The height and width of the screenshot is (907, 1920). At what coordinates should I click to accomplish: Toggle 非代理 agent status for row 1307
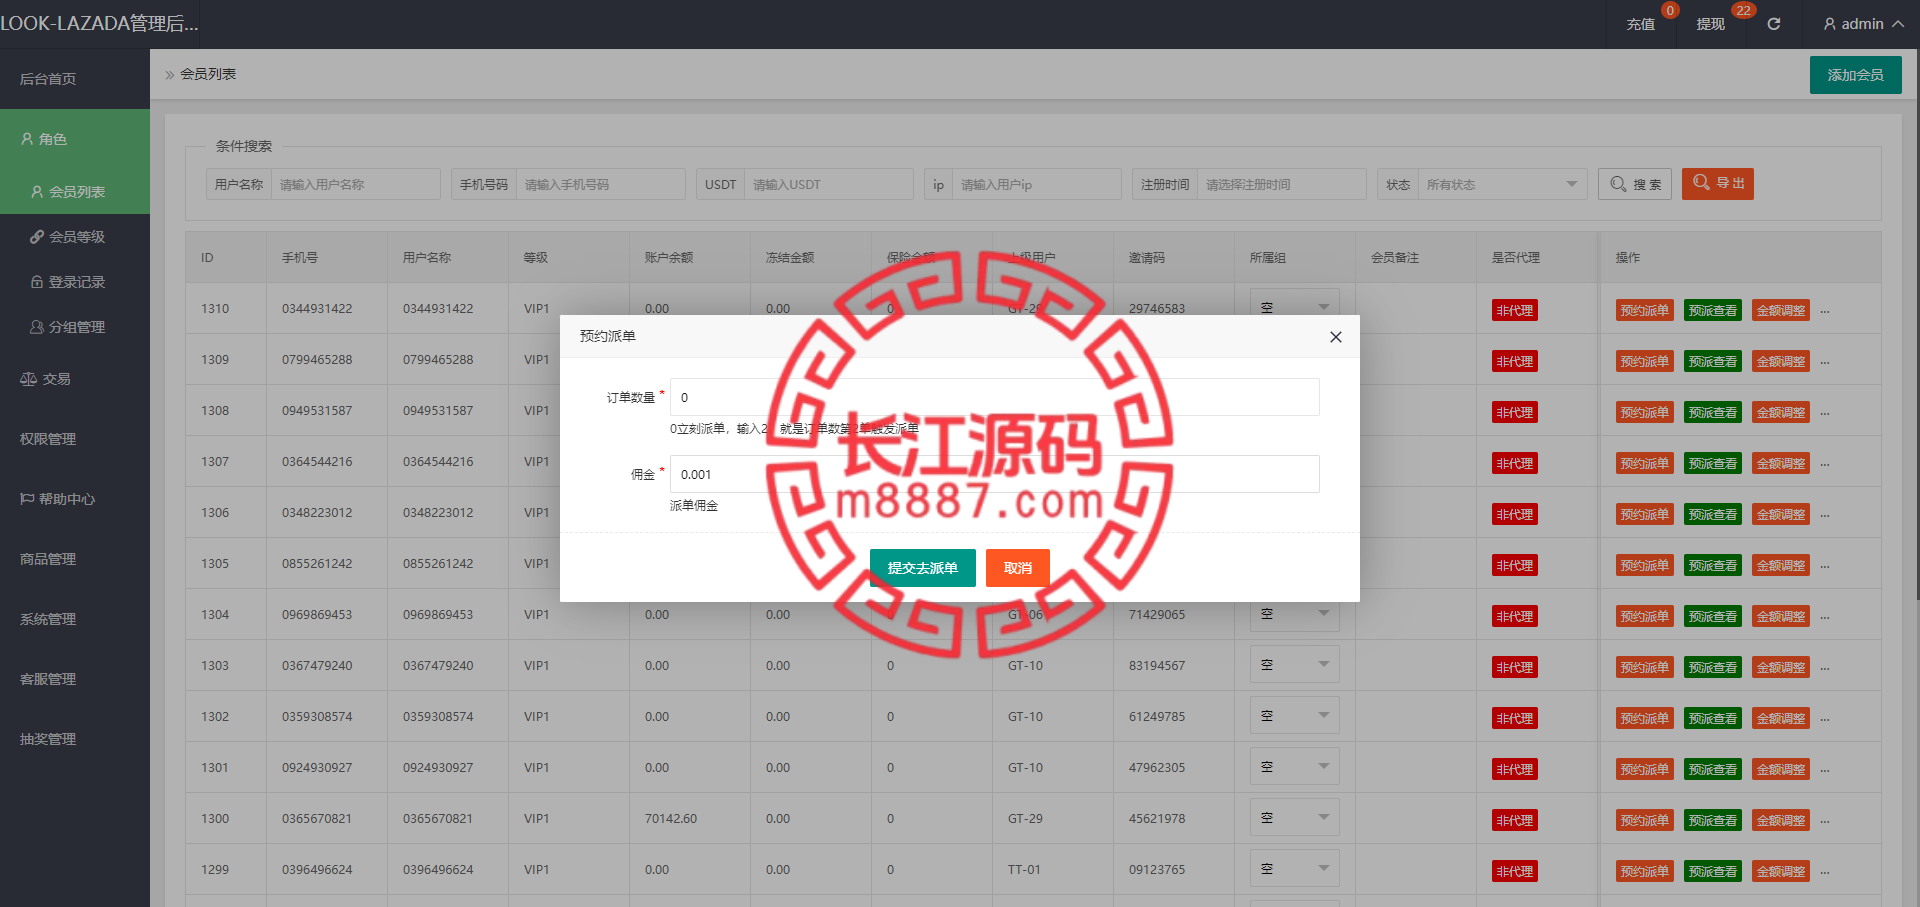tap(1514, 464)
